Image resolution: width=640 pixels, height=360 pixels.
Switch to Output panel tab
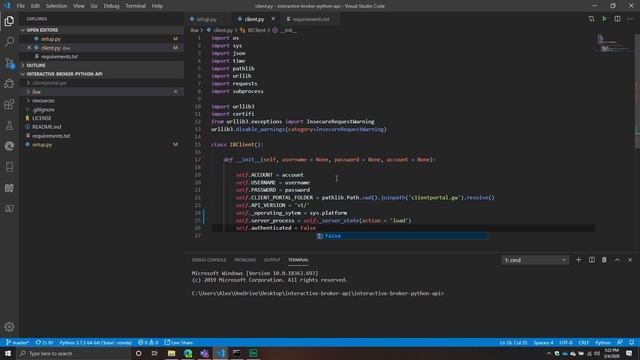[272, 260]
